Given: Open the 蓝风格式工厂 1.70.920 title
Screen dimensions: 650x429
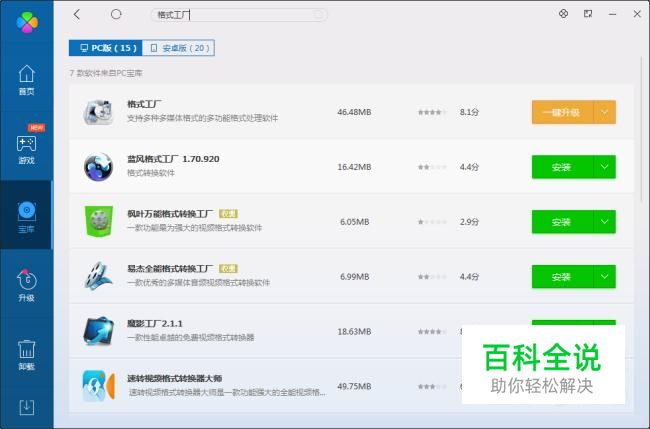Looking at the screenshot, I should point(173,159).
